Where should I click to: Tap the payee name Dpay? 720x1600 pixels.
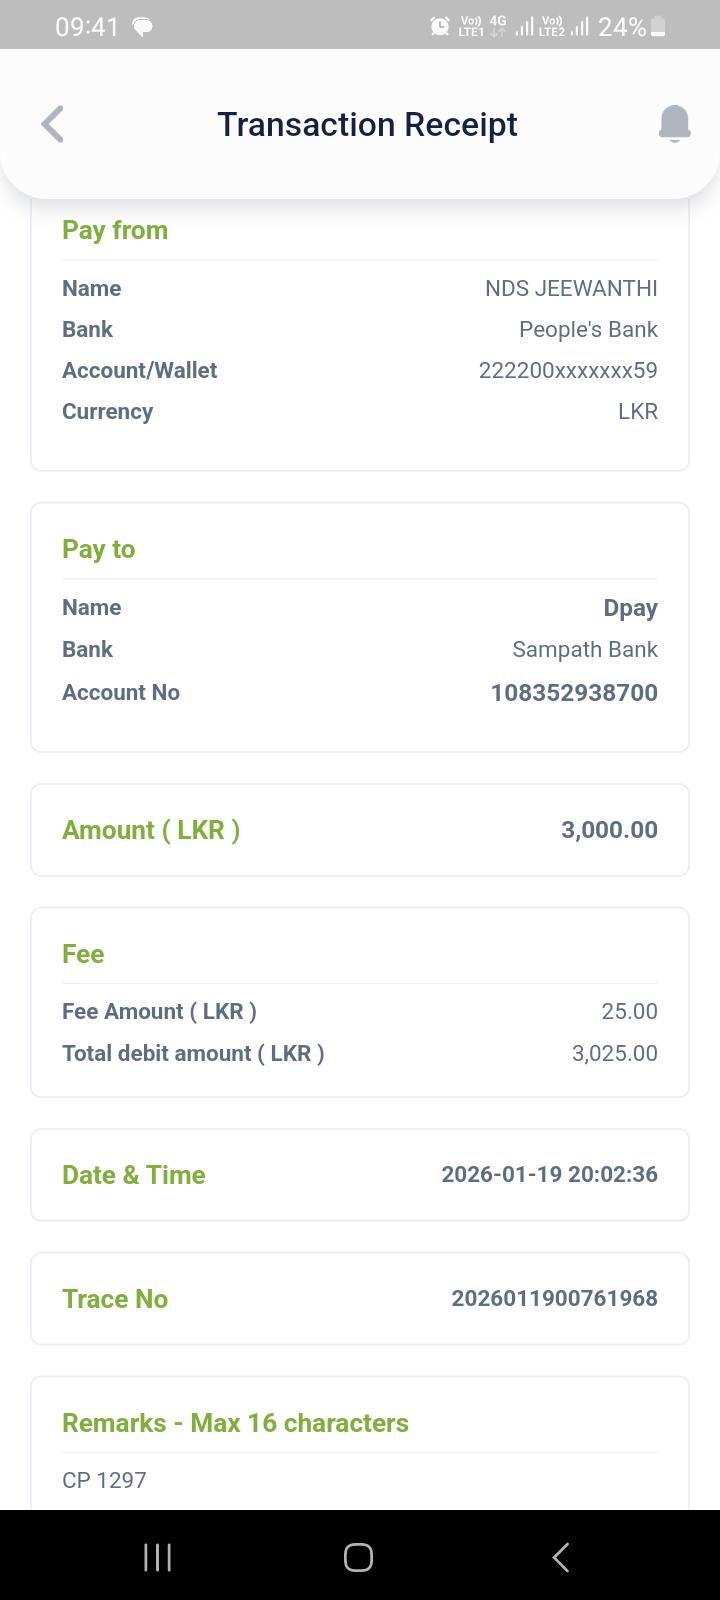coord(630,608)
